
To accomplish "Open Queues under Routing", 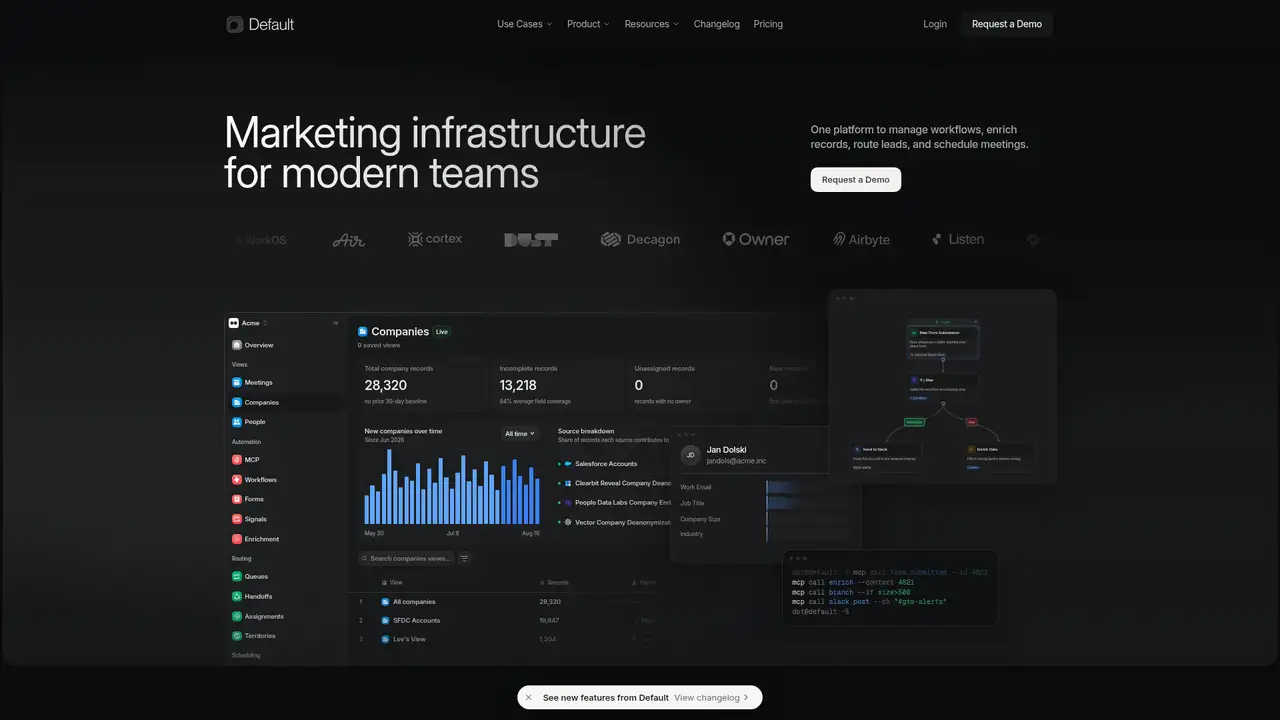I will 250,576.
